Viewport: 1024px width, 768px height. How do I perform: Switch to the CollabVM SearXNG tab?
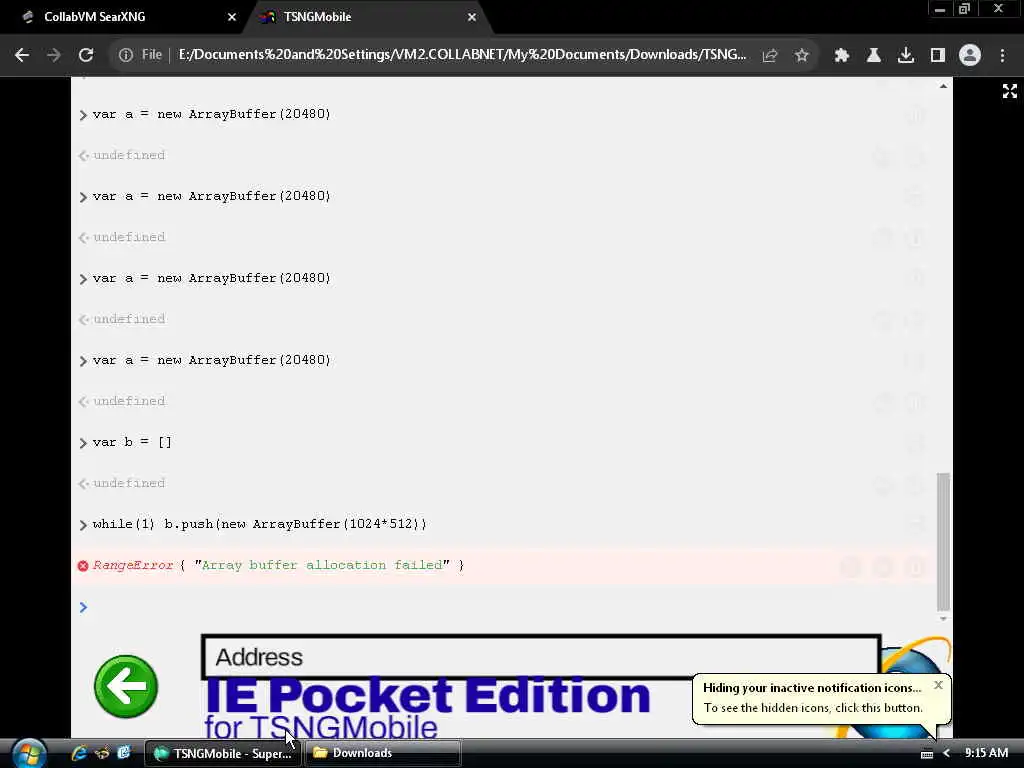(125, 17)
